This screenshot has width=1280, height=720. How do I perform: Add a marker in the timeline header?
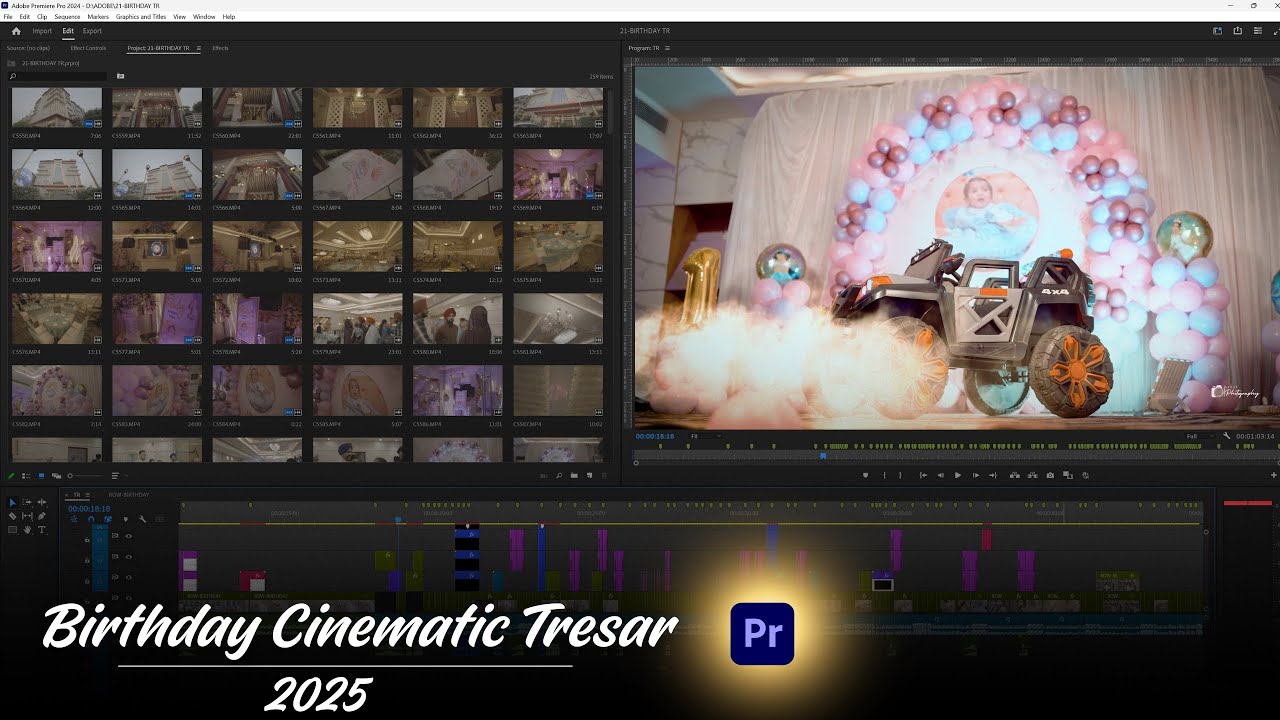[x=125, y=519]
